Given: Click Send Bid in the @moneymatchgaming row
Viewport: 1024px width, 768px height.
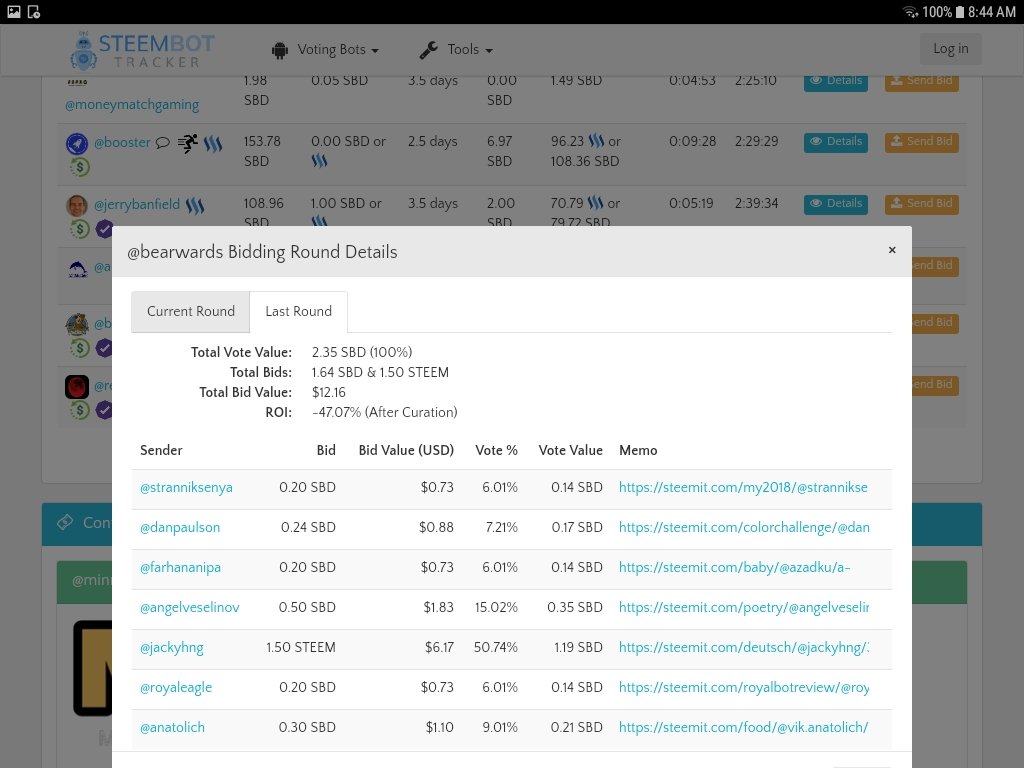Looking at the screenshot, I should click(921, 82).
